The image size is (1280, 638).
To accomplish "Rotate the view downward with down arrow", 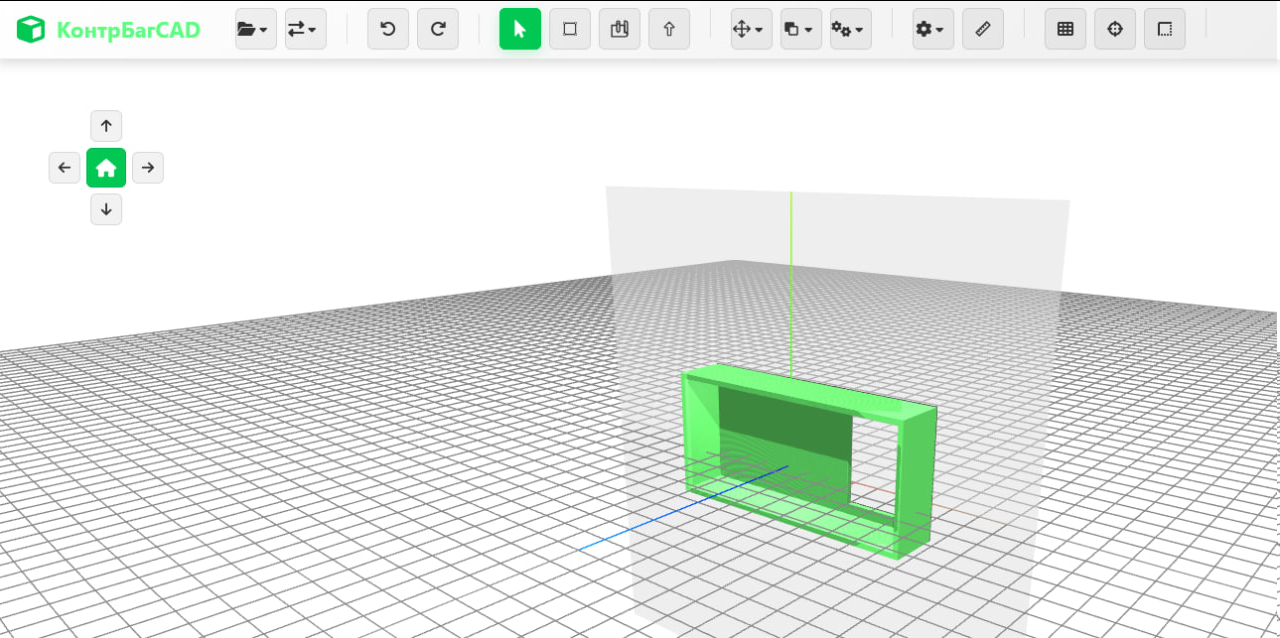I will pyautogui.click(x=106, y=210).
